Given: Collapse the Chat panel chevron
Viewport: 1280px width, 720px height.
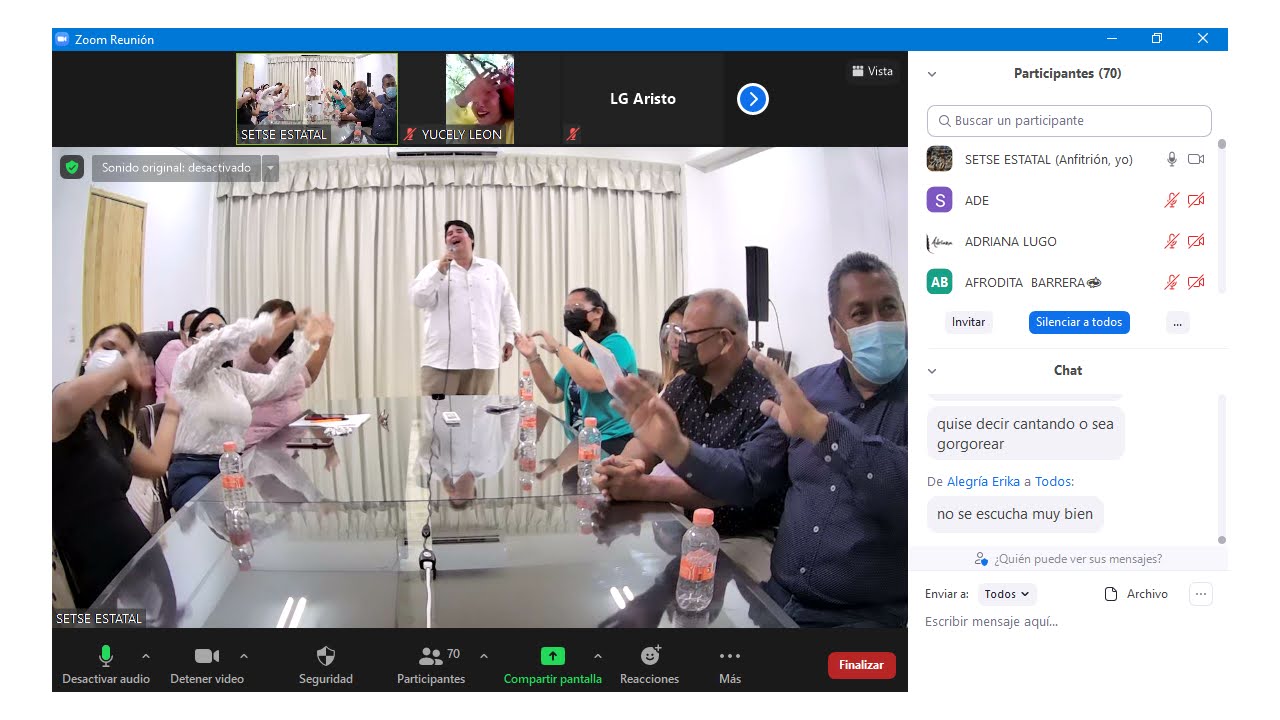Looking at the screenshot, I should pos(932,371).
